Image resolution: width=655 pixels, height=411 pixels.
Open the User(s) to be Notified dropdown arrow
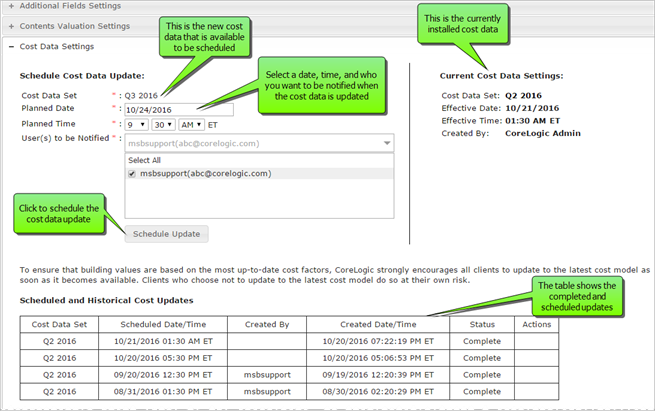[387, 144]
